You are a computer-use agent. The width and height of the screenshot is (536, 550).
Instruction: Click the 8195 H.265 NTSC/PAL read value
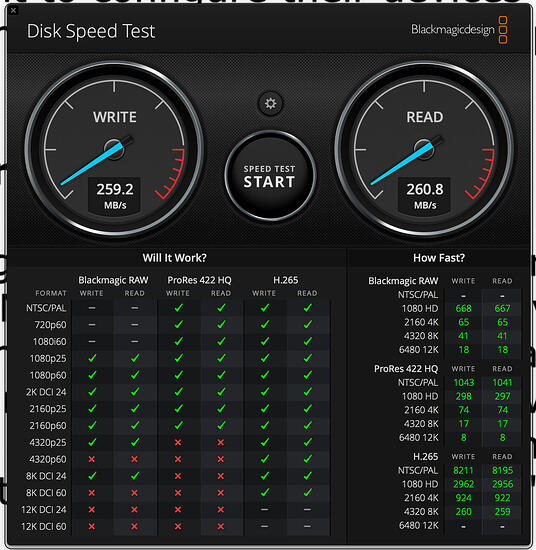point(502,470)
